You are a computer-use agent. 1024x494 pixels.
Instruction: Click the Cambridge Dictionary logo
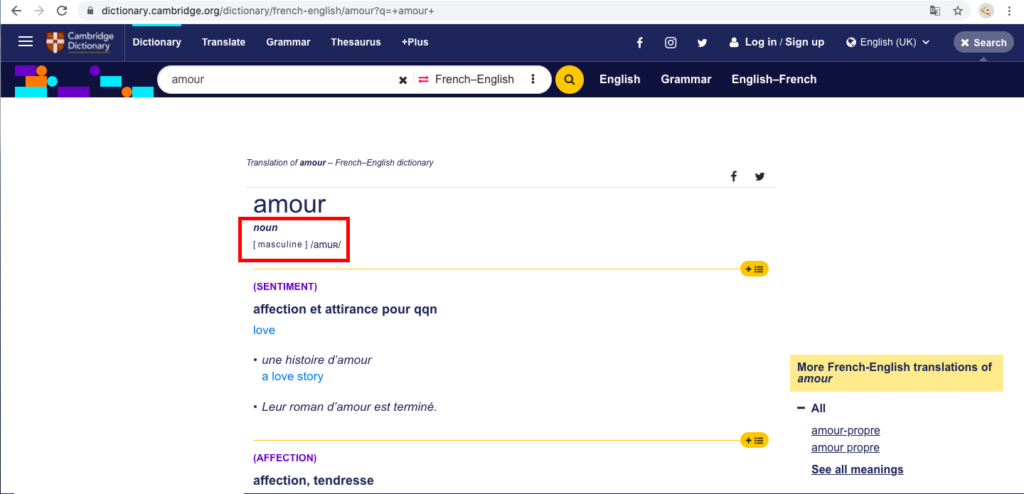click(80, 42)
